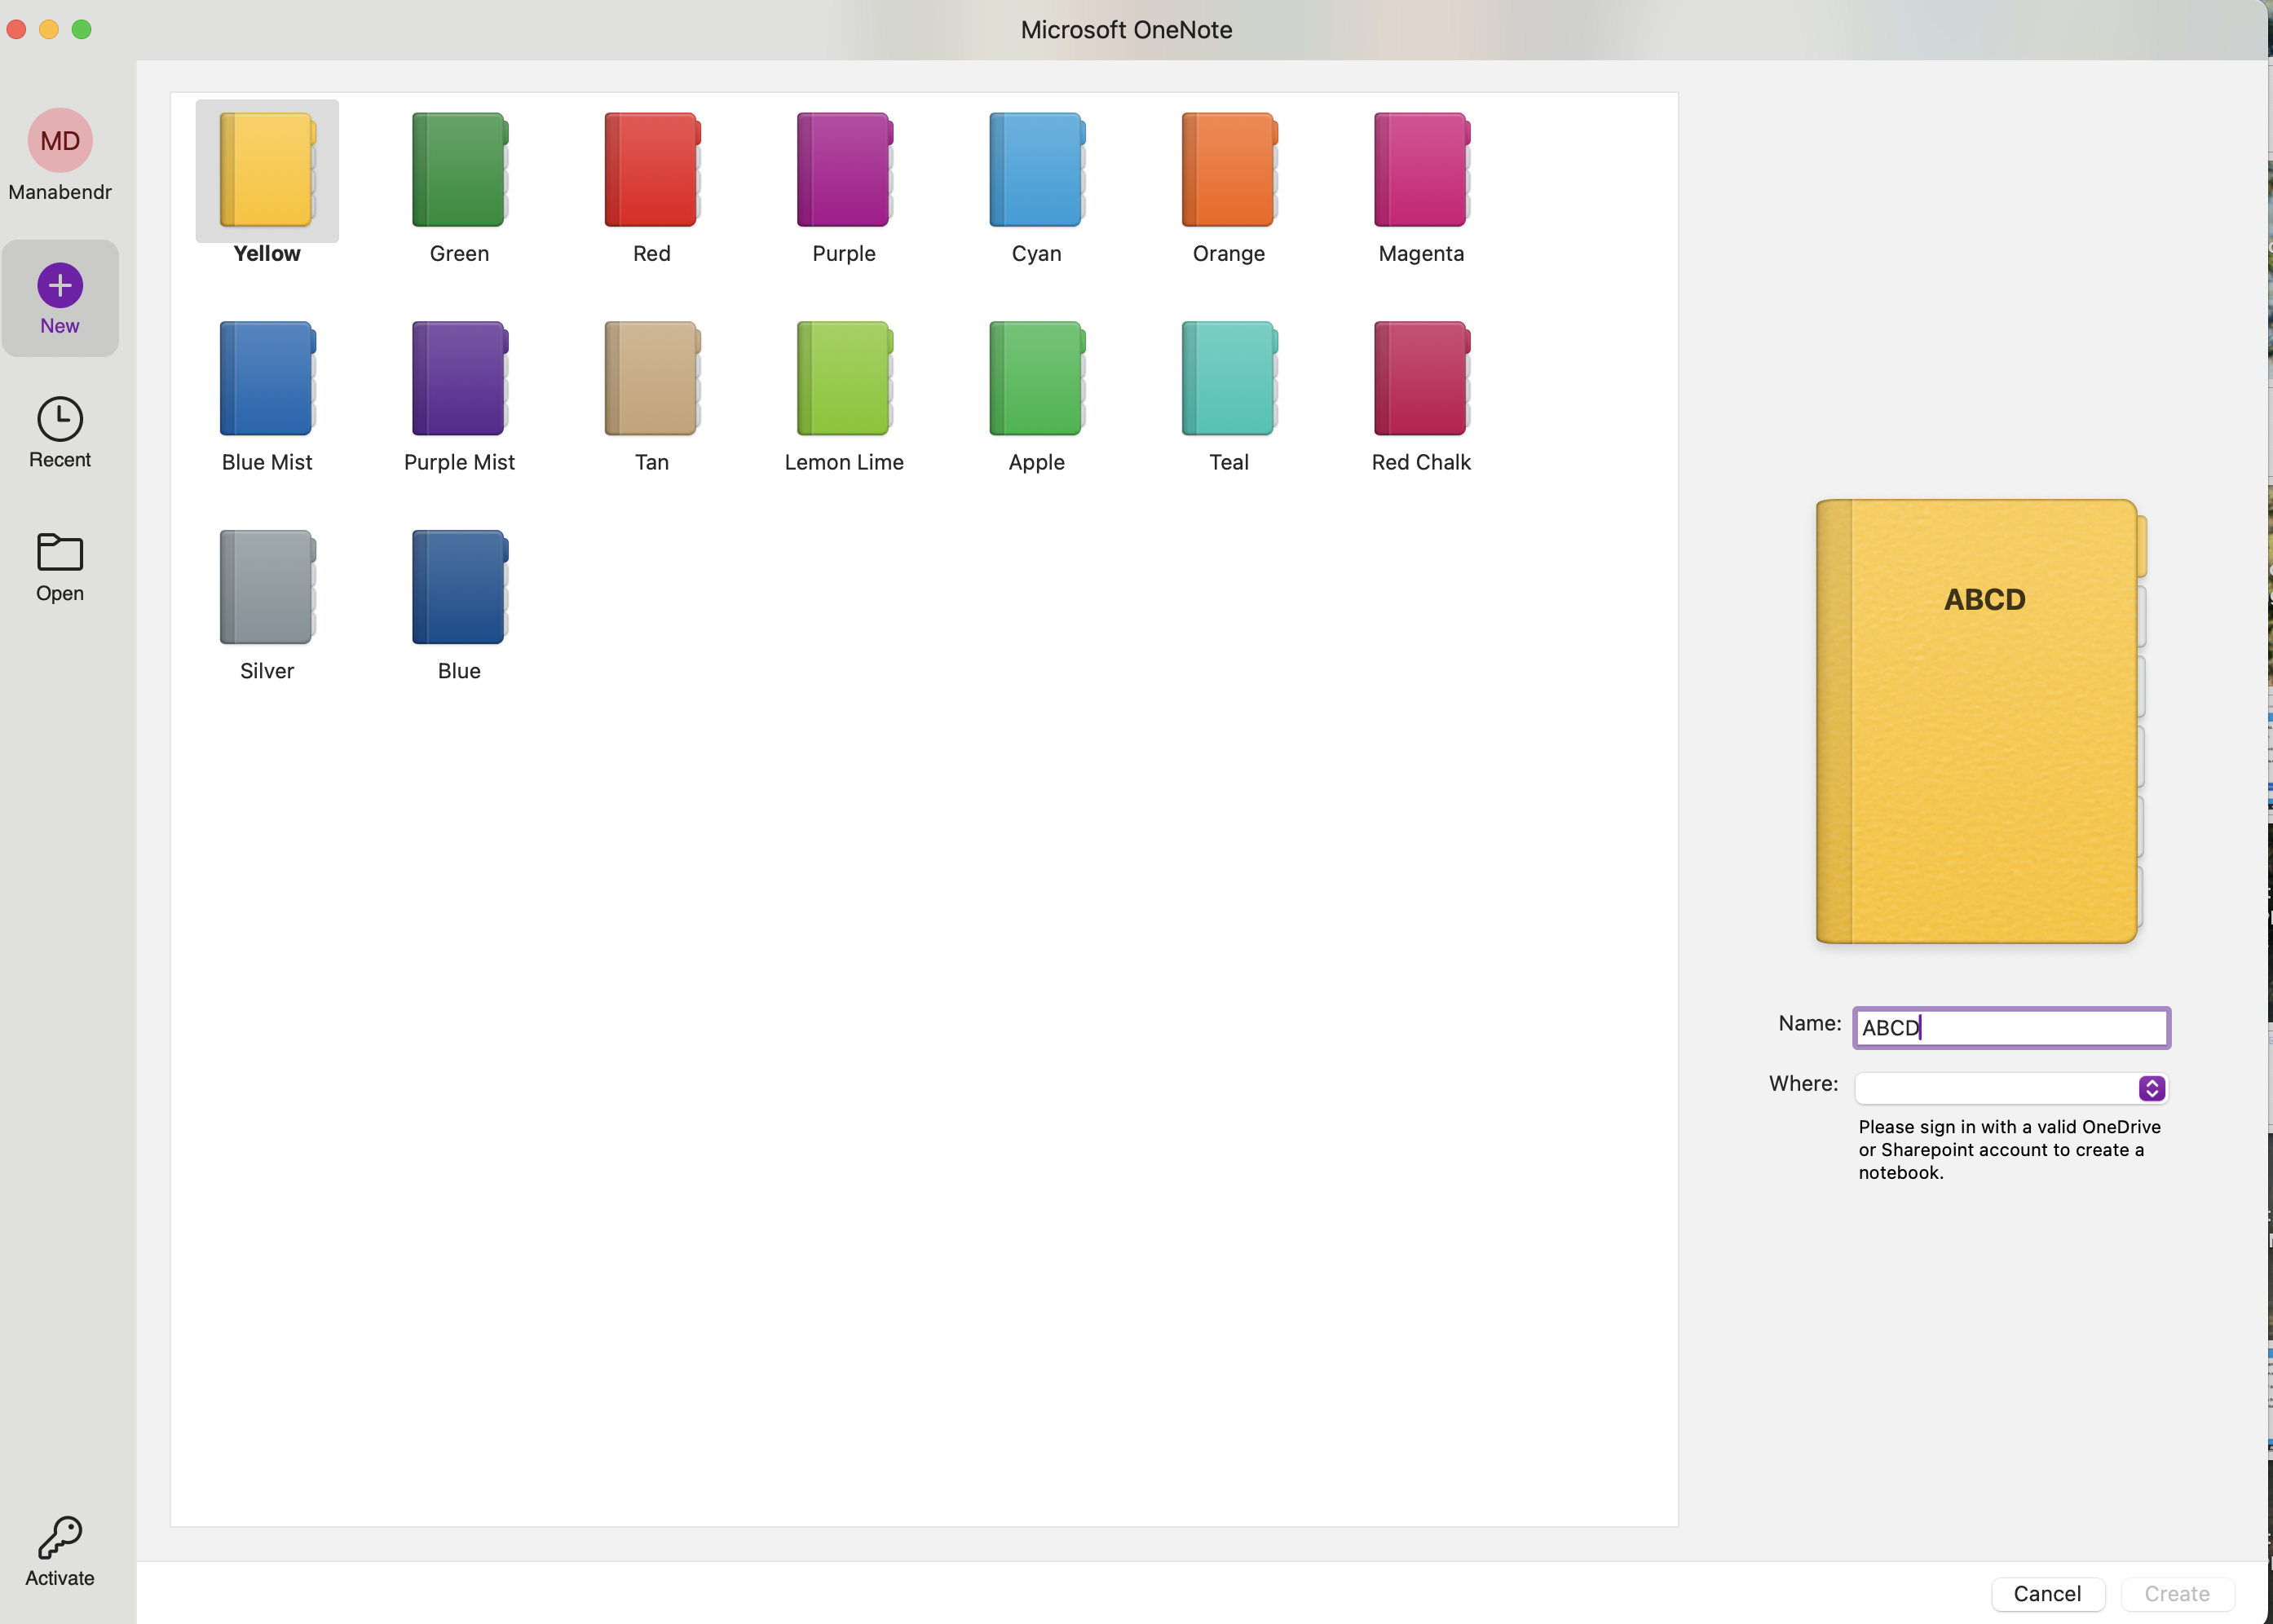Pick the Lemon Lime notebook cover

pyautogui.click(x=843, y=379)
